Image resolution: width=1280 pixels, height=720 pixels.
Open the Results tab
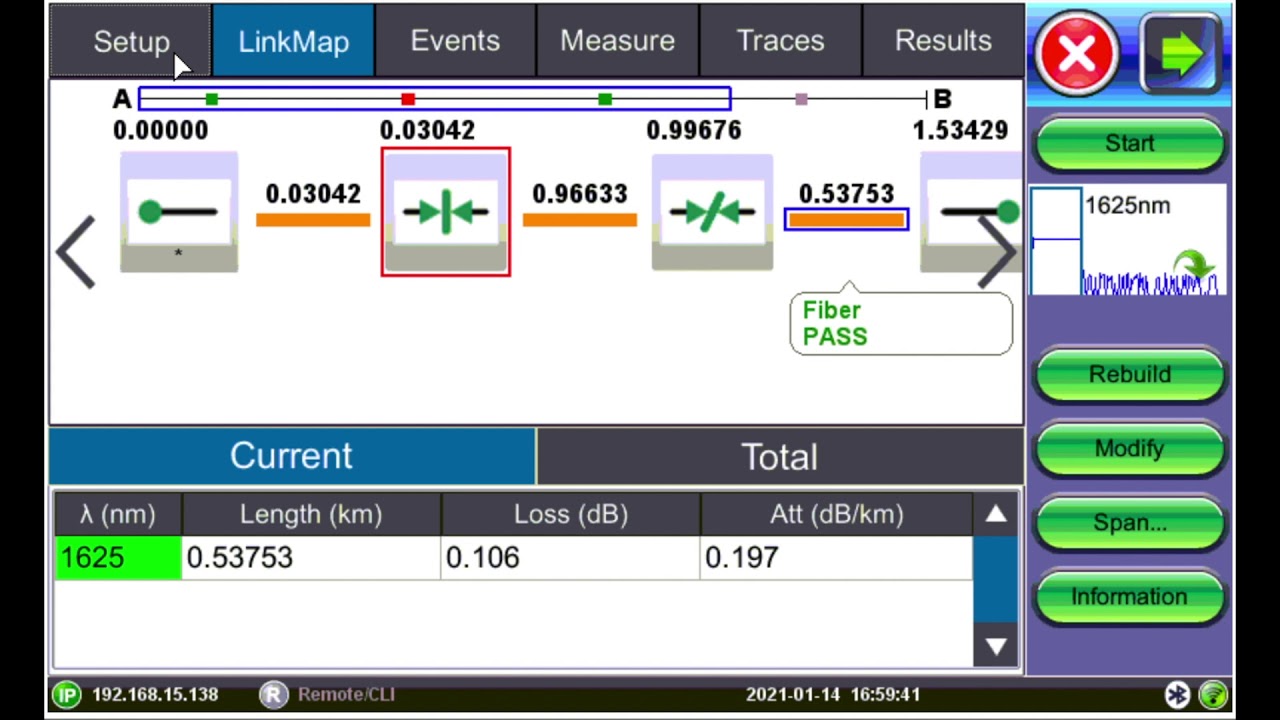pyautogui.click(x=943, y=41)
